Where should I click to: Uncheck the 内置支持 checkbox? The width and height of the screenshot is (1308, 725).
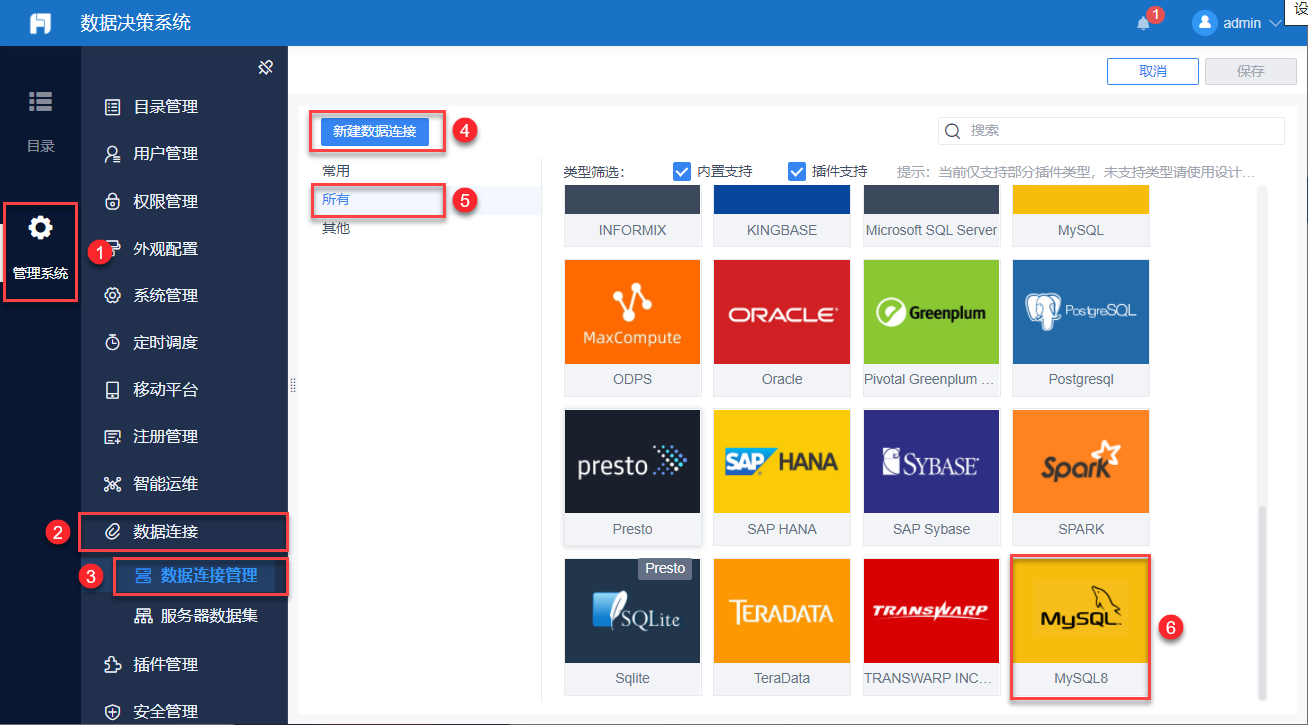point(682,171)
